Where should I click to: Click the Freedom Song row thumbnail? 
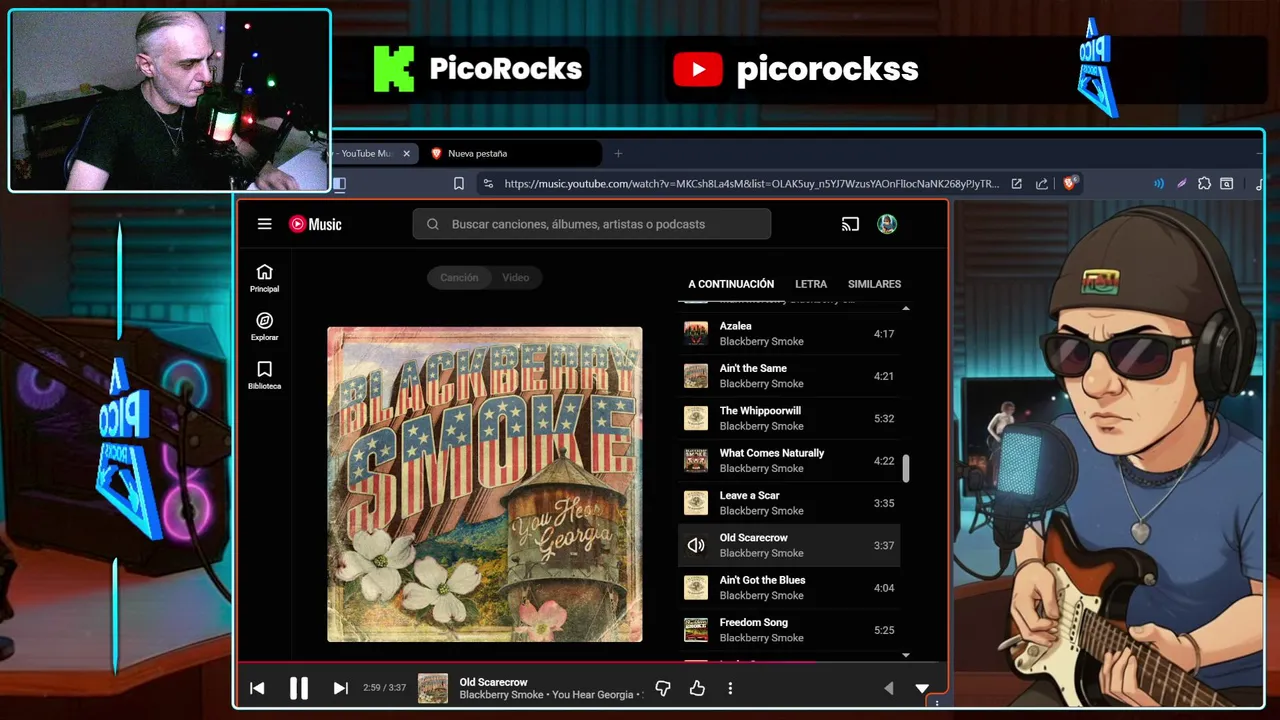696,630
